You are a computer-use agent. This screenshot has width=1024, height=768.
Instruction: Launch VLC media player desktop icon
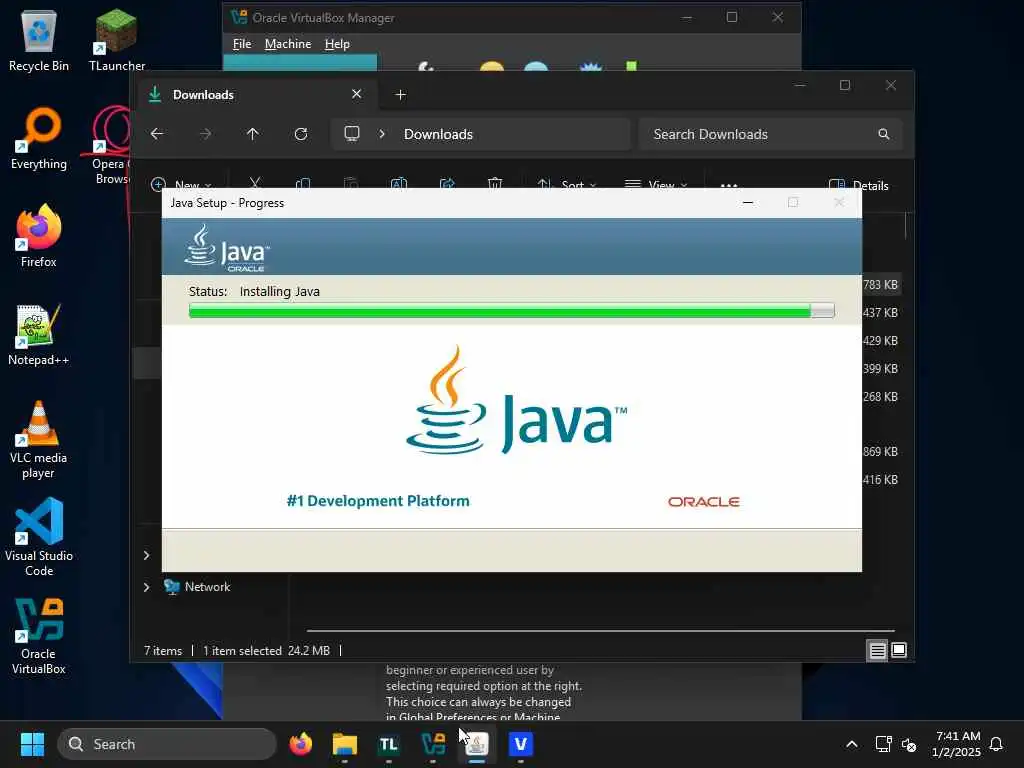point(39,440)
